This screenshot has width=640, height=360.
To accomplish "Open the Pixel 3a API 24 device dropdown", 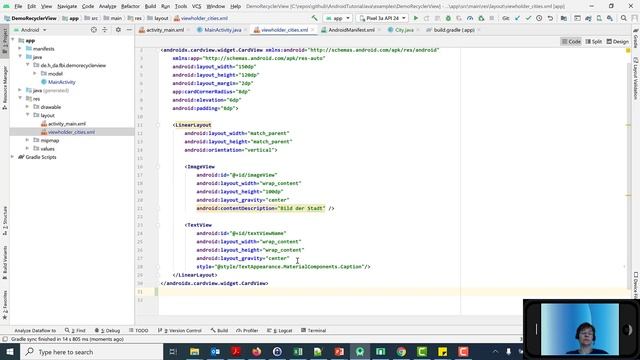I will click(382, 18).
